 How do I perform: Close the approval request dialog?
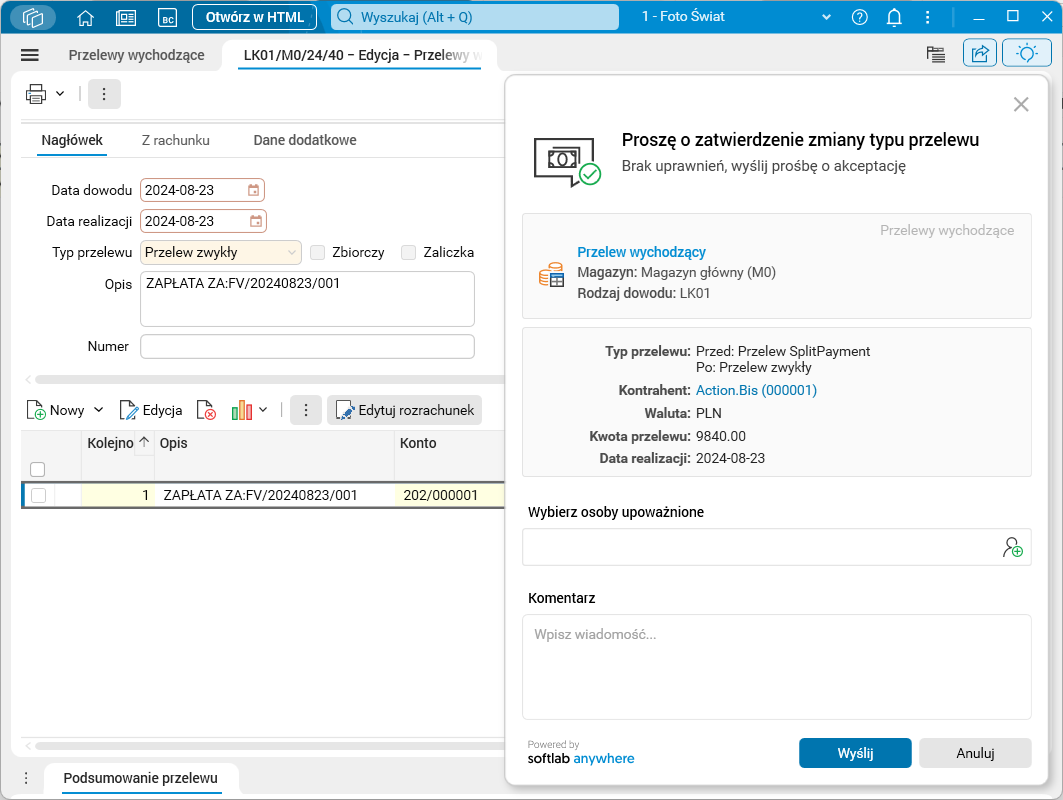pyautogui.click(x=1021, y=104)
